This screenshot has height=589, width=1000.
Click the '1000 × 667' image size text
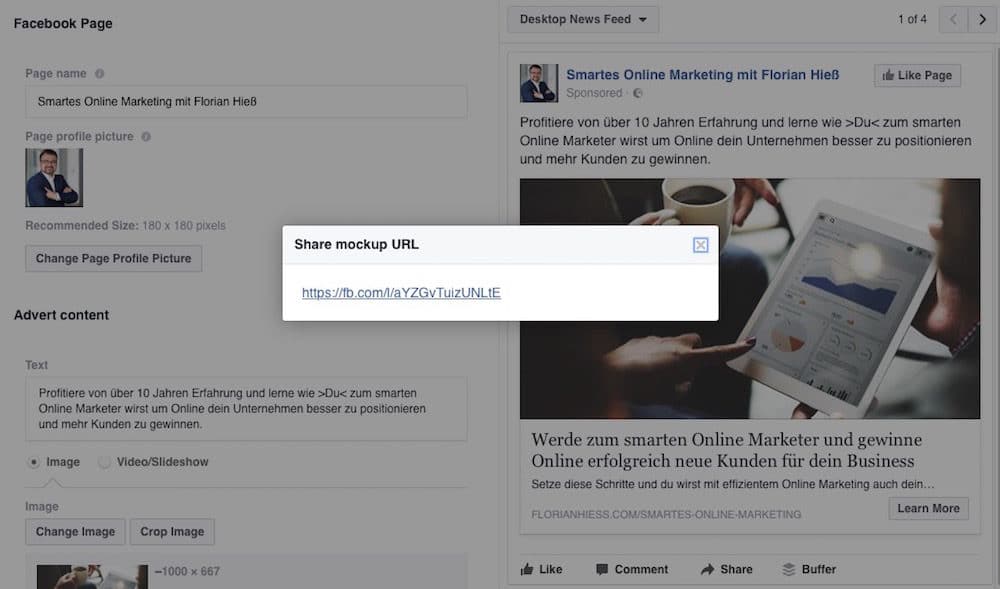pyautogui.click(x=188, y=571)
